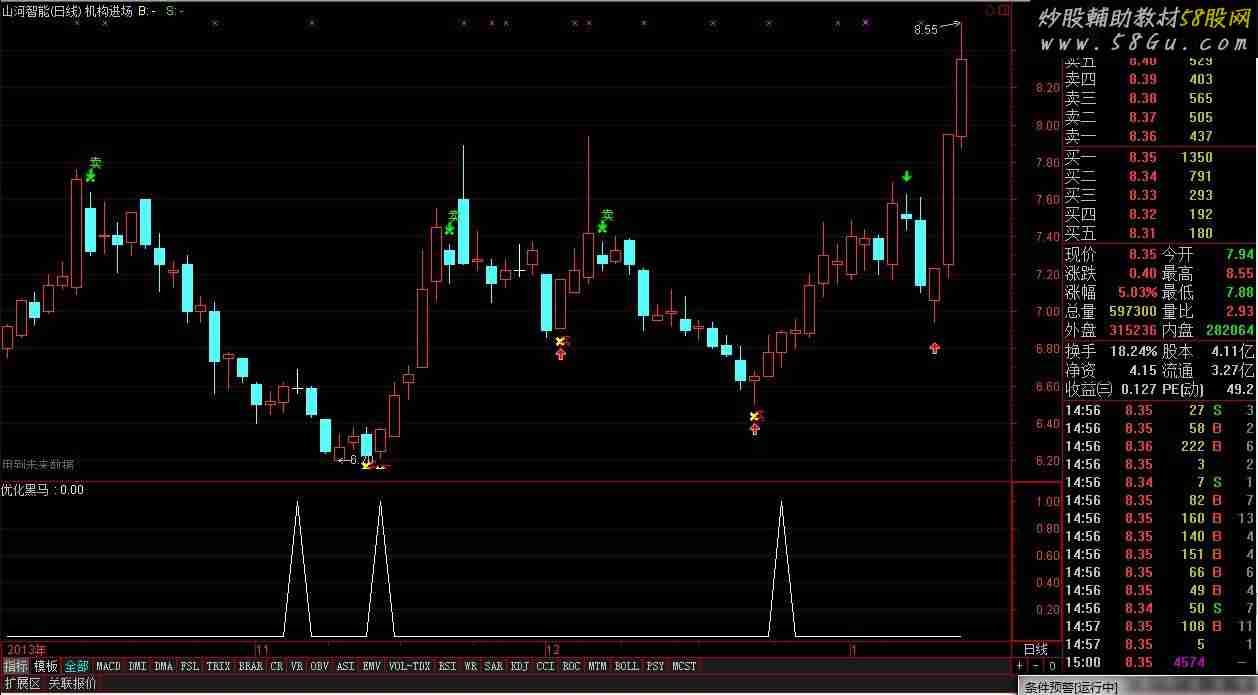Select the KDJ indicator
Image resolution: width=1258 pixels, height=695 pixels.
click(x=520, y=666)
